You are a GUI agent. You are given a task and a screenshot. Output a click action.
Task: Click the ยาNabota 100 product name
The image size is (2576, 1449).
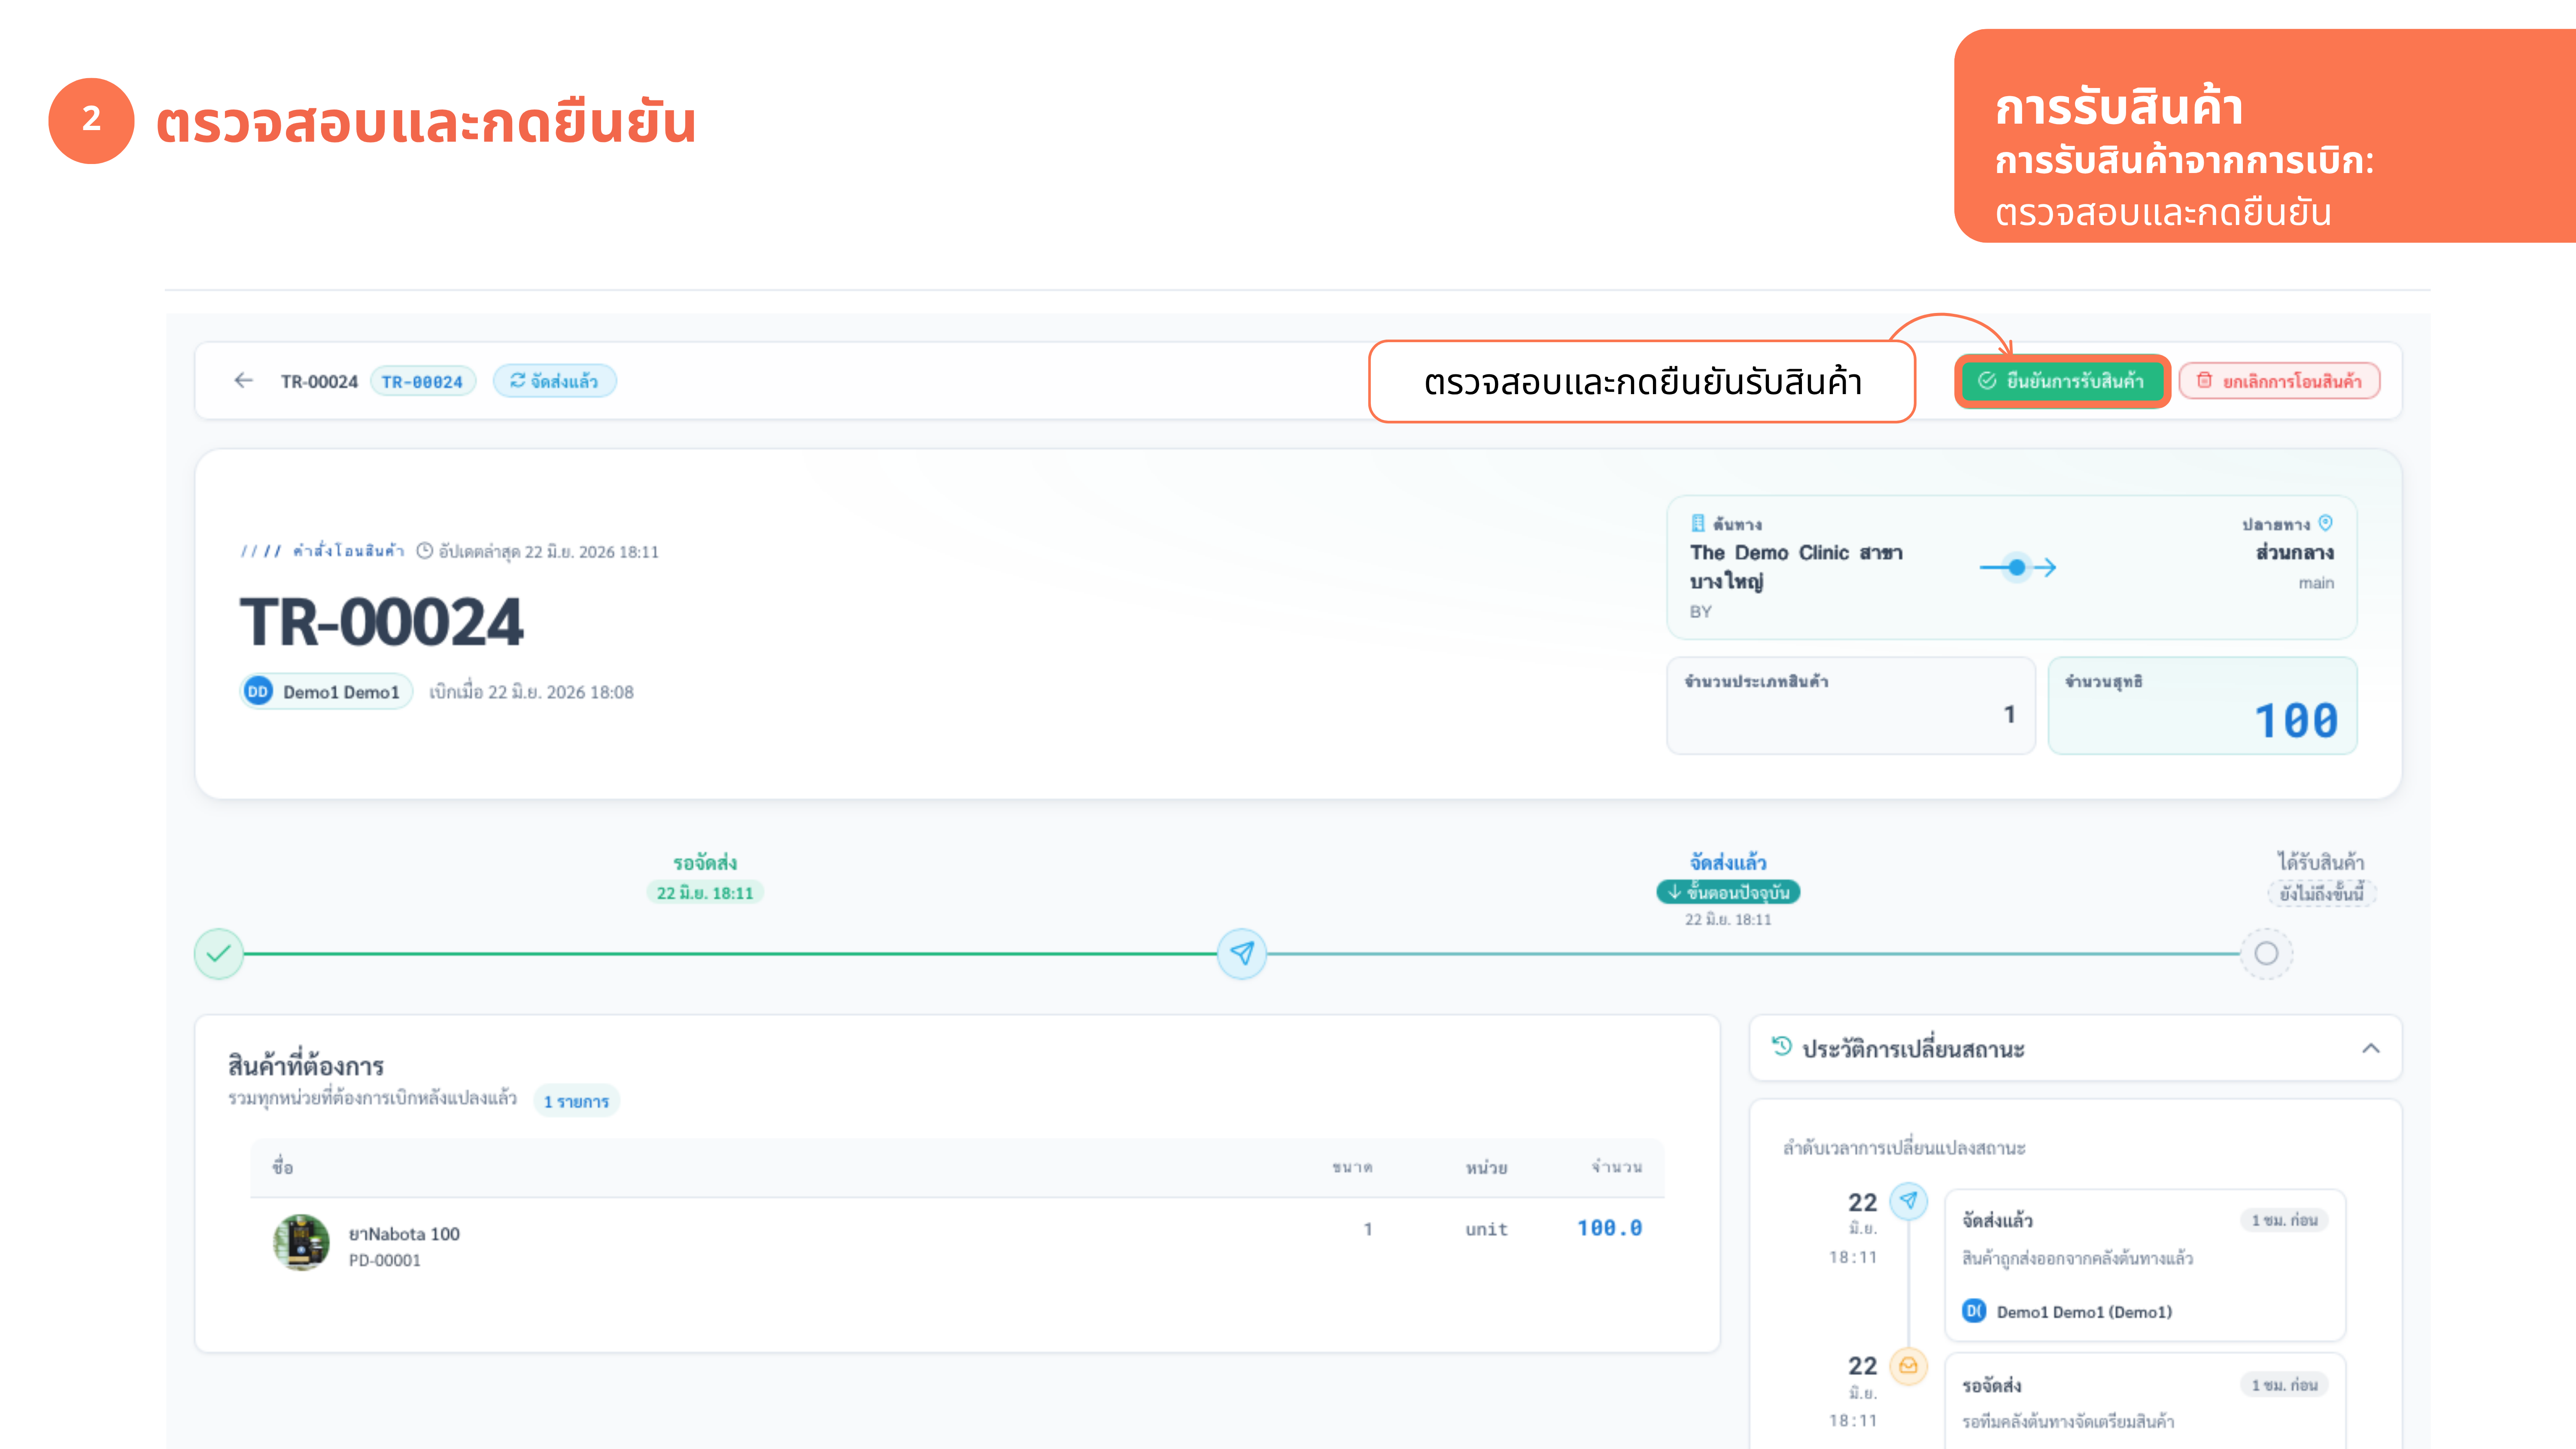[x=404, y=1233]
